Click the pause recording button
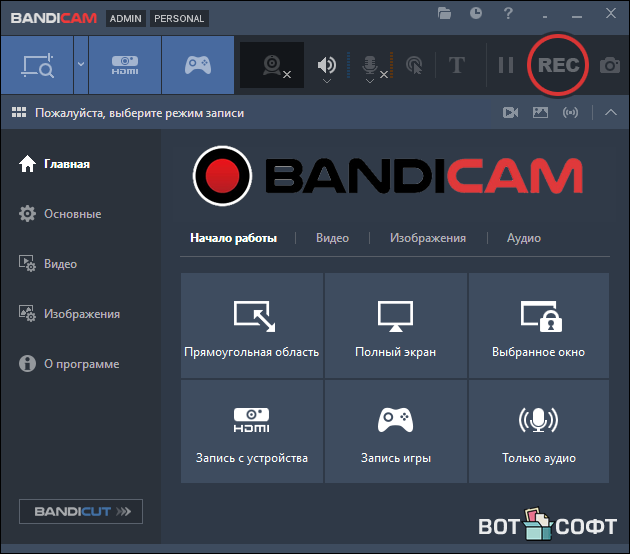The width and height of the screenshot is (630, 554). coord(506,65)
